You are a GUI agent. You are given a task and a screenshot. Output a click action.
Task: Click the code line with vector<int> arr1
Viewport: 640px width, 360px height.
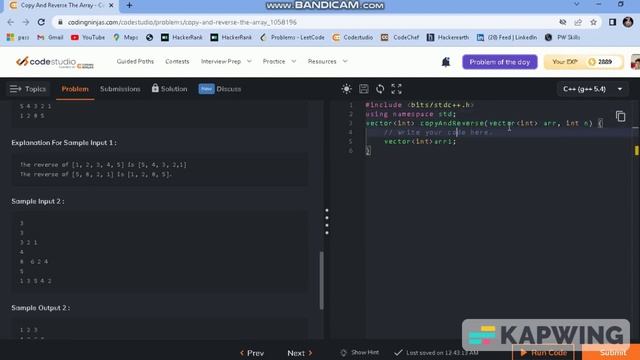[x=420, y=141]
